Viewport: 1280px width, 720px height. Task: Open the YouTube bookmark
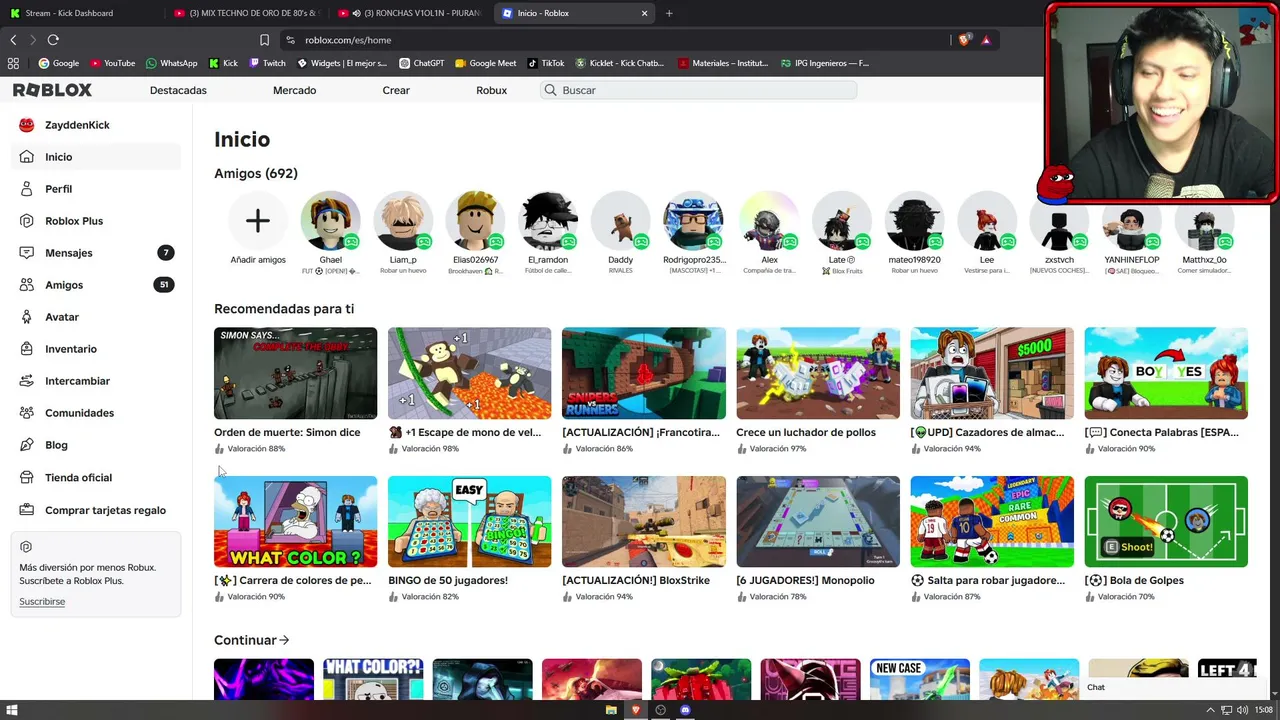tap(112, 63)
